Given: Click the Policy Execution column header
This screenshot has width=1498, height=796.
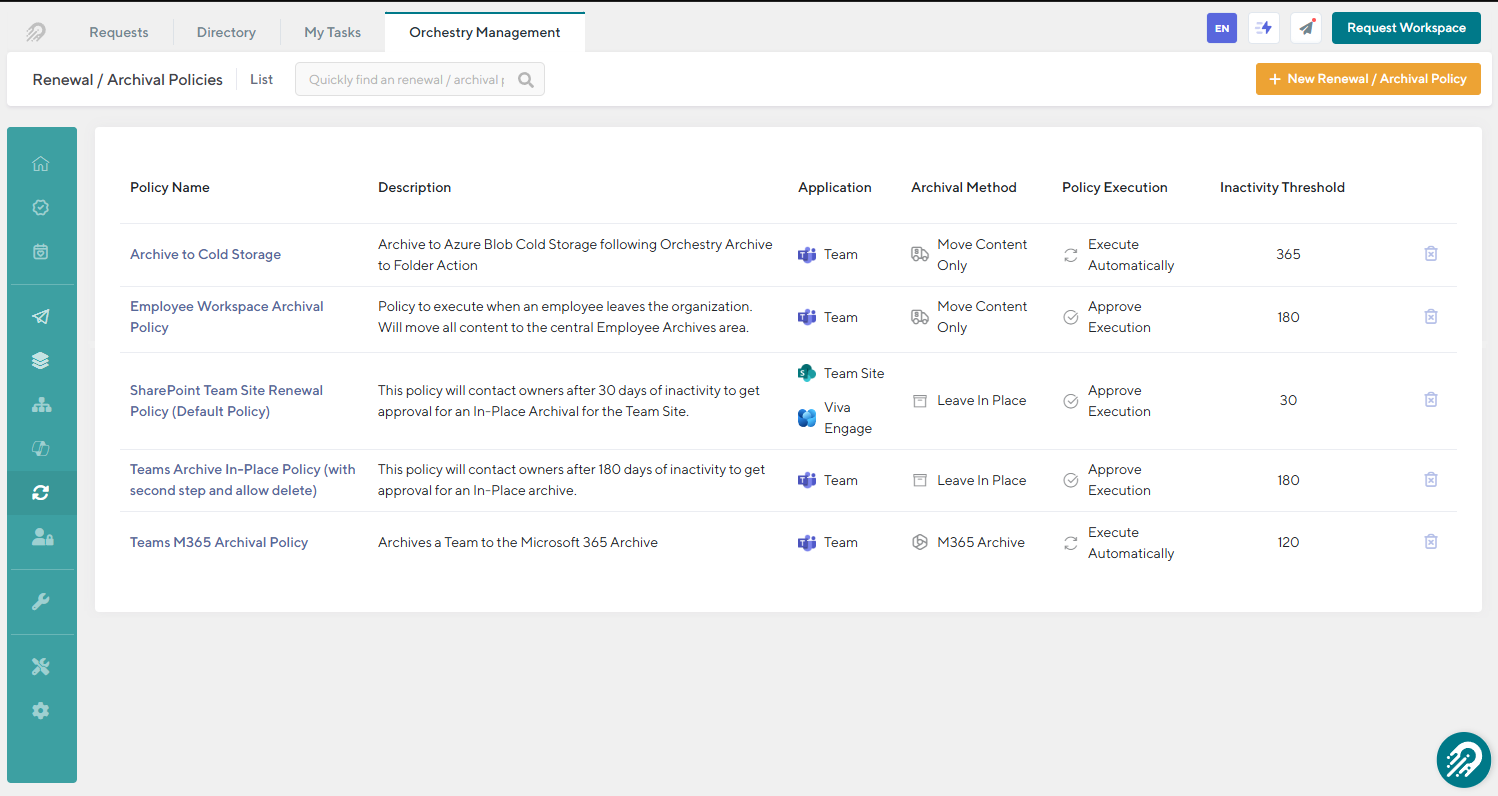Looking at the screenshot, I should click(1115, 187).
